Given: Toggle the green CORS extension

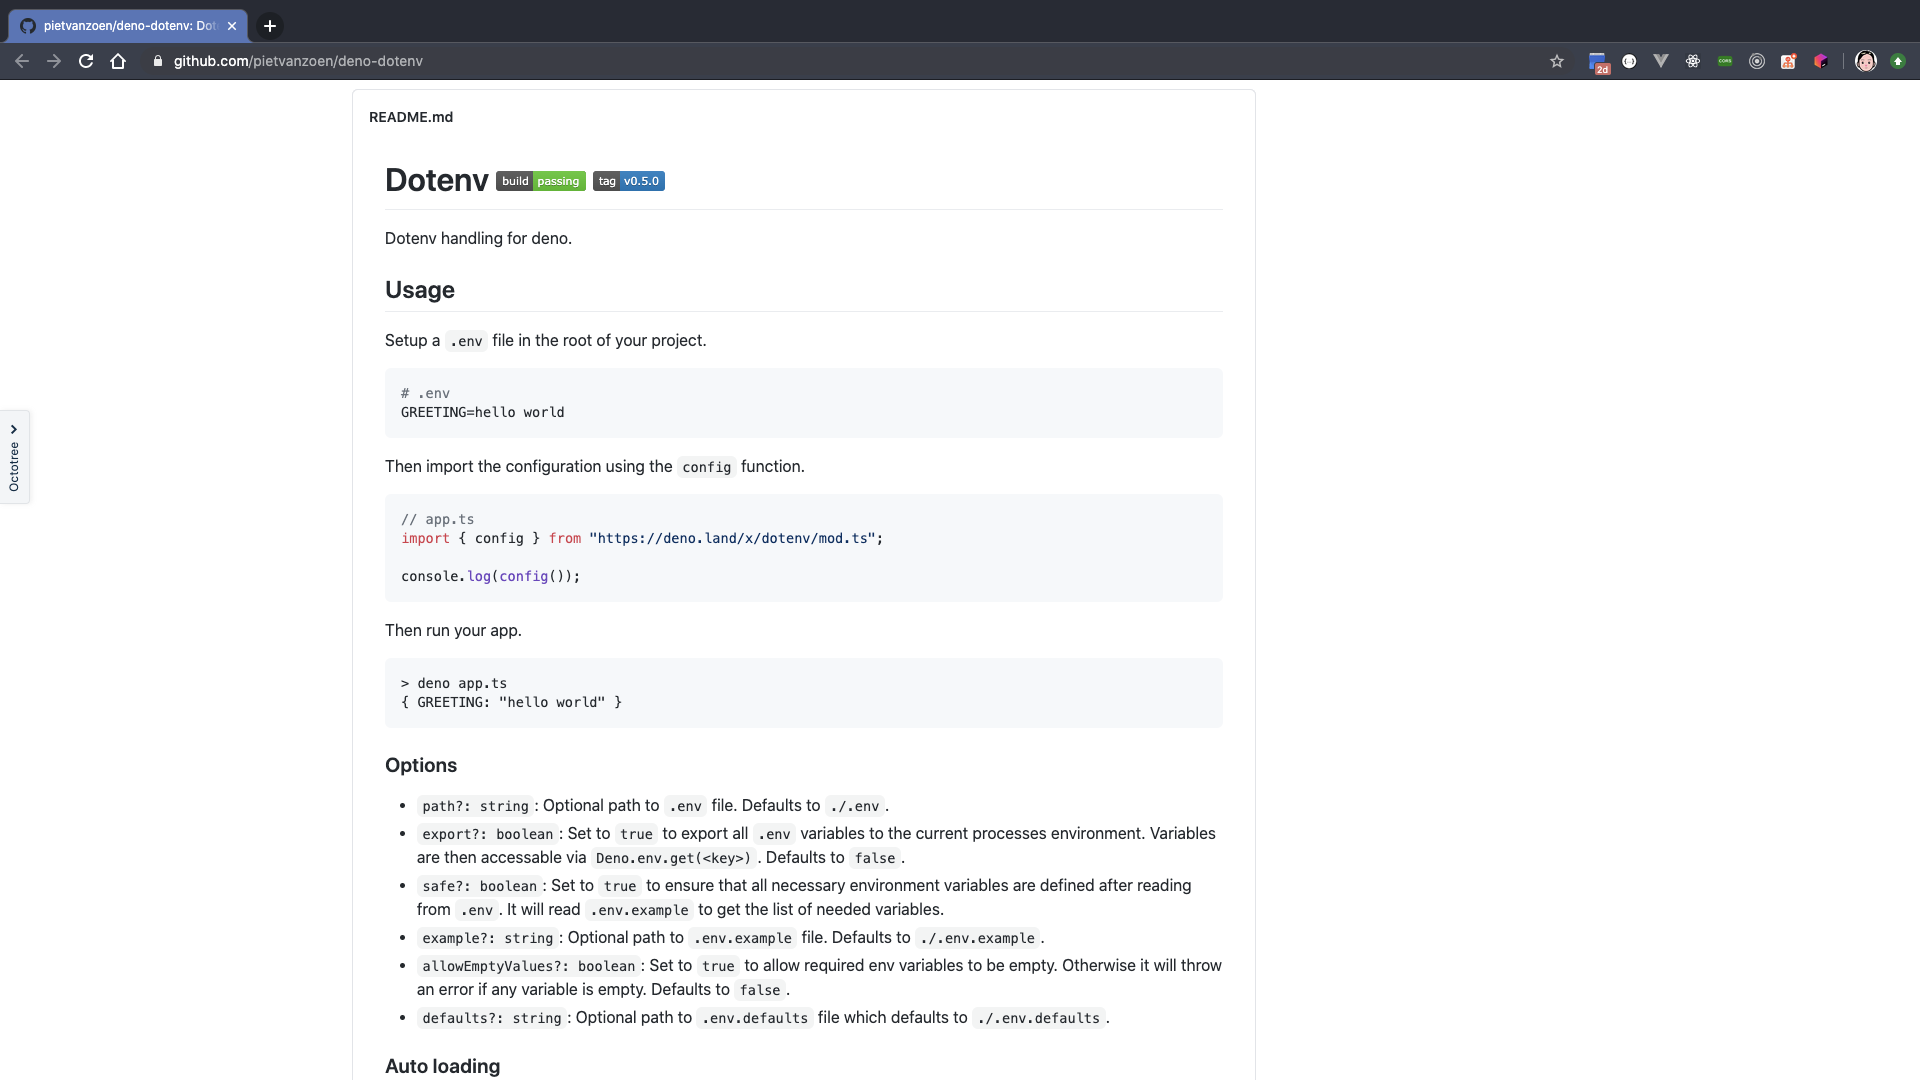Looking at the screenshot, I should pyautogui.click(x=1725, y=61).
